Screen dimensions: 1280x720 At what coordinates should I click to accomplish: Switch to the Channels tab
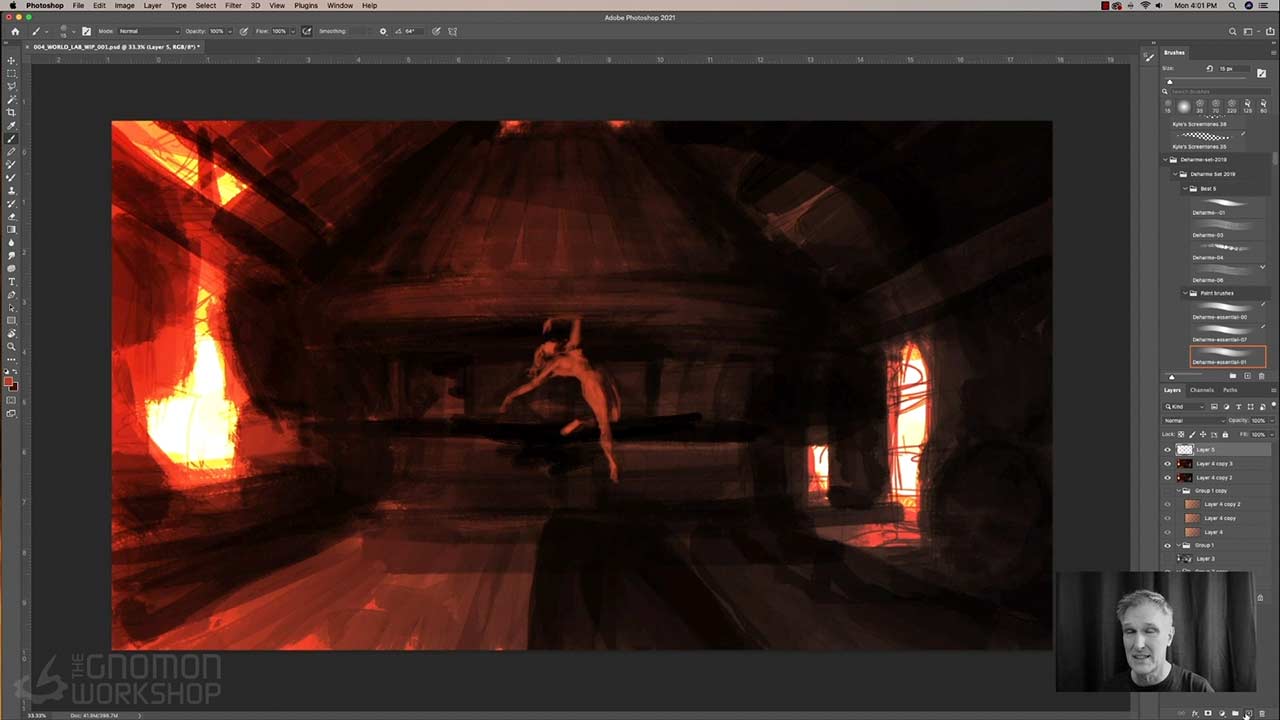point(1201,390)
